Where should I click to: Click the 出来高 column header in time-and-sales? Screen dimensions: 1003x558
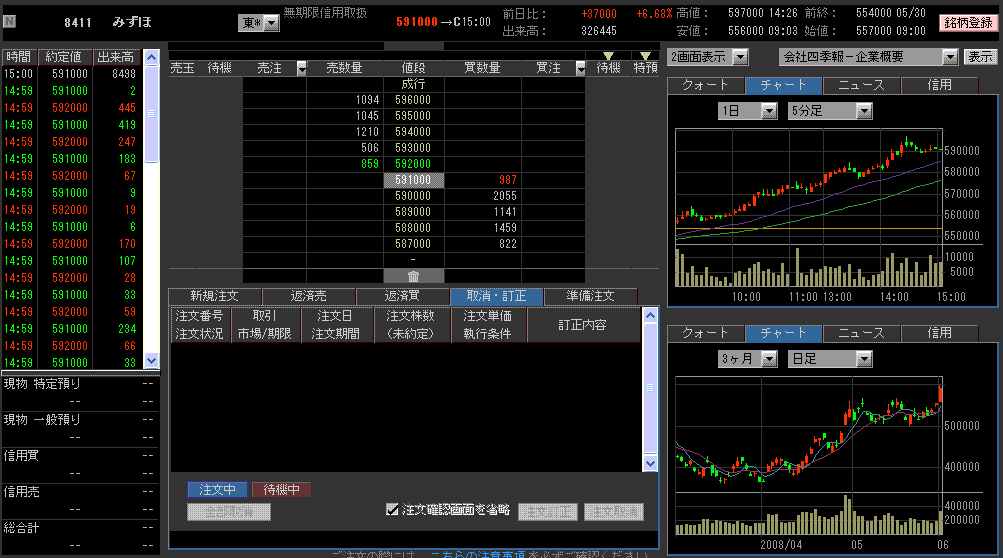click(x=116, y=57)
